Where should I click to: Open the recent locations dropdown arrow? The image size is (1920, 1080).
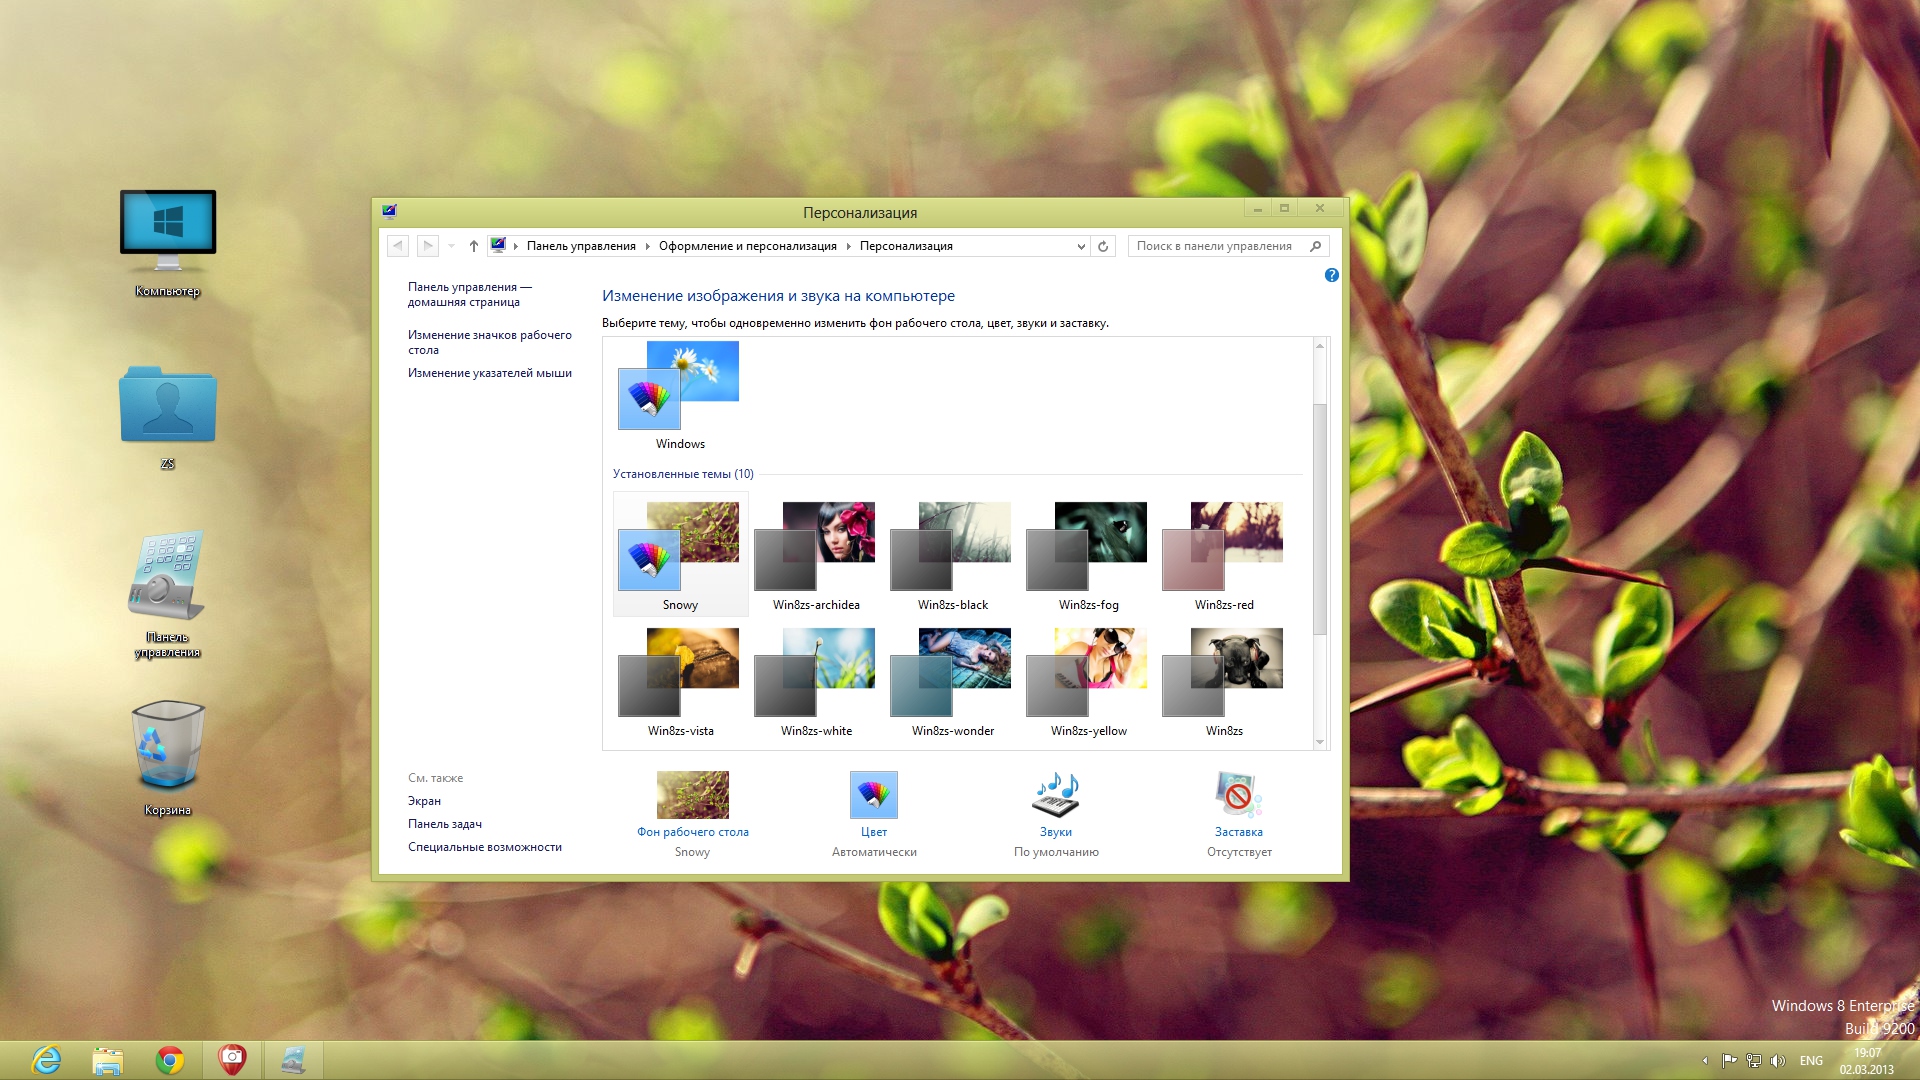[x=452, y=246]
